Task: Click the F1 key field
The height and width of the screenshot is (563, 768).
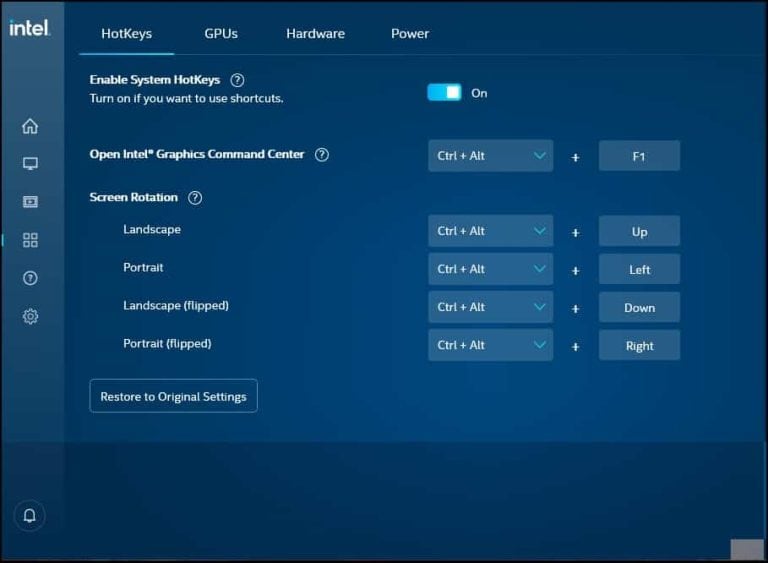Action: 639,156
